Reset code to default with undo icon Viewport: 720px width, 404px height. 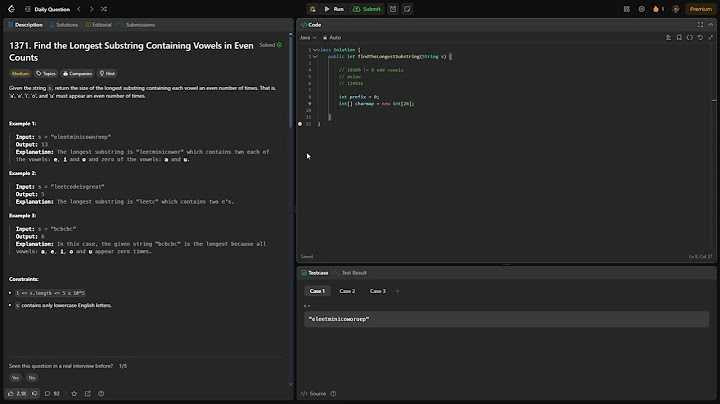tap(700, 38)
